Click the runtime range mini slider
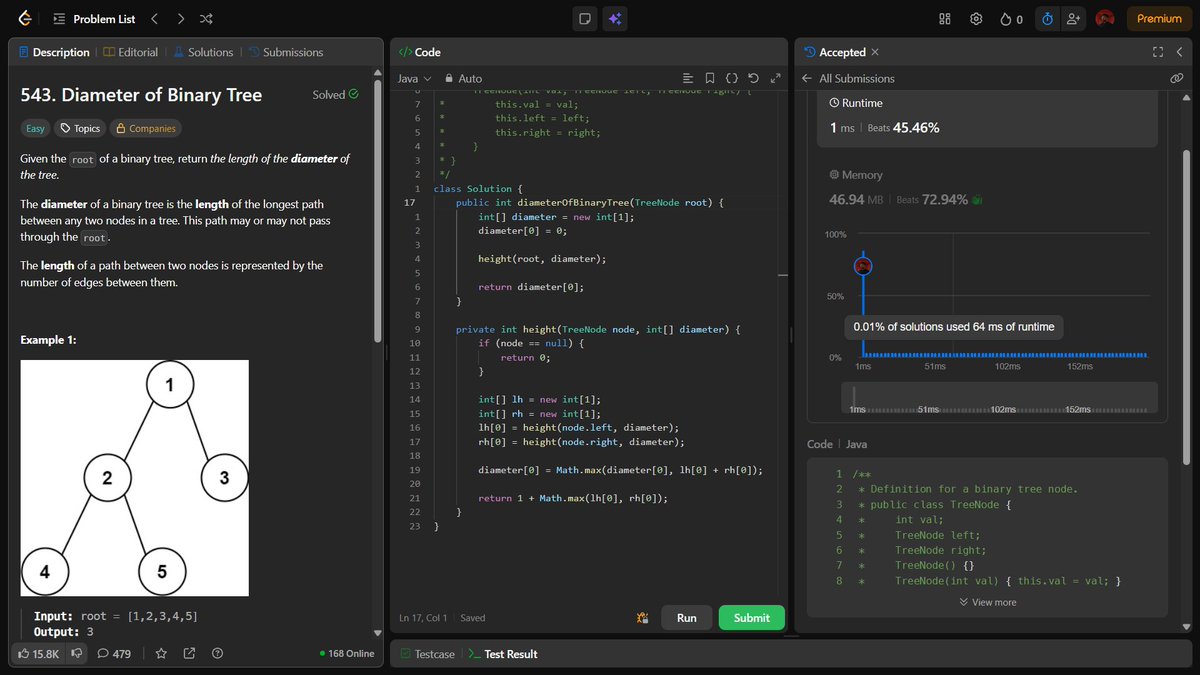Viewport: 1200px width, 675px height. pyautogui.click(x=1000, y=398)
